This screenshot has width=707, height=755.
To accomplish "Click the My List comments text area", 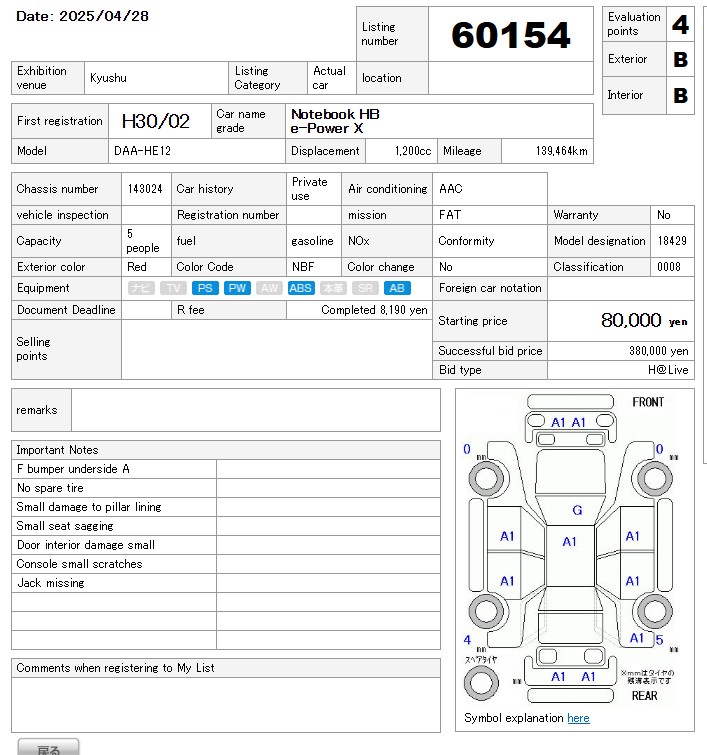I will click(226, 705).
